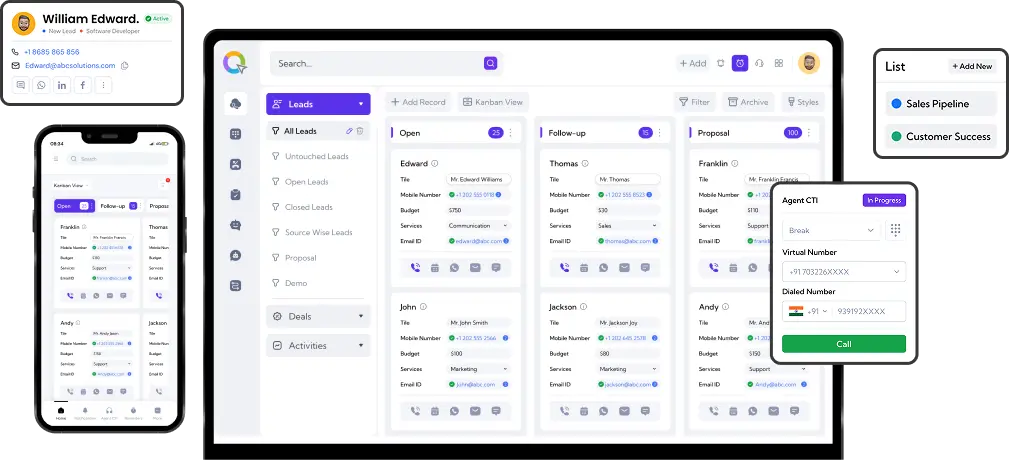Delete the All Leads filter with trash icon
Screen dimensions: 1009x460
coord(360,131)
